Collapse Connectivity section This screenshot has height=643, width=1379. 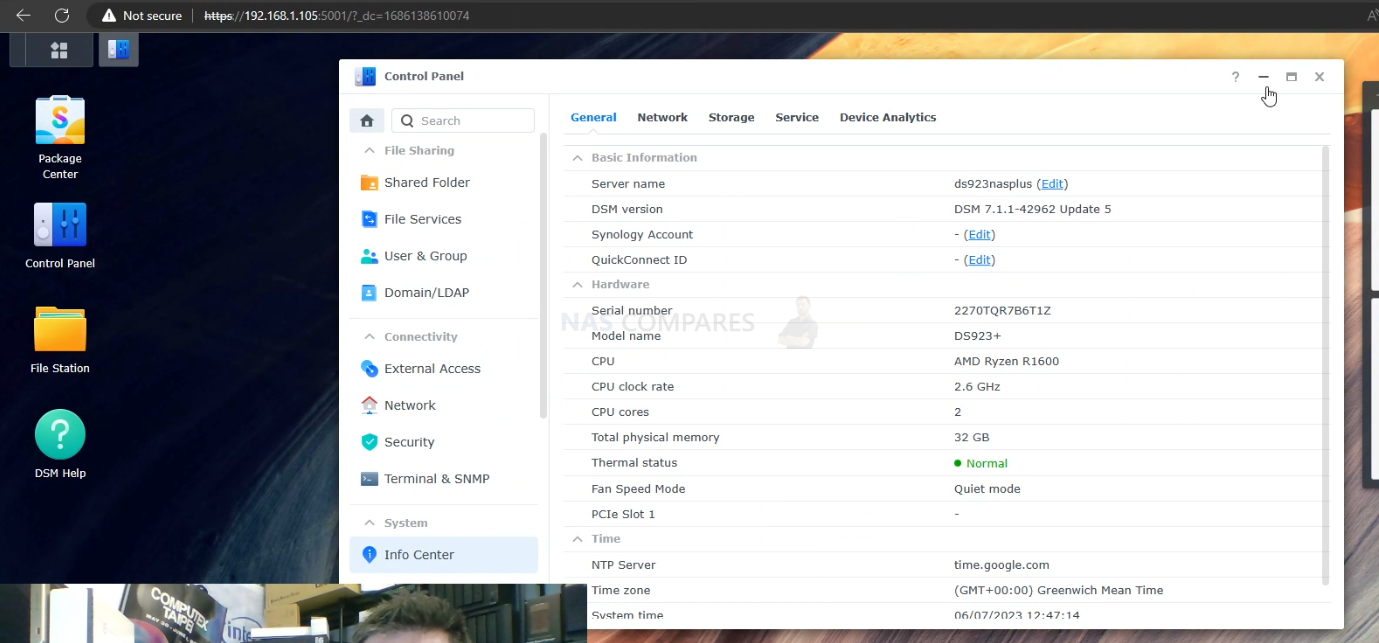point(369,337)
